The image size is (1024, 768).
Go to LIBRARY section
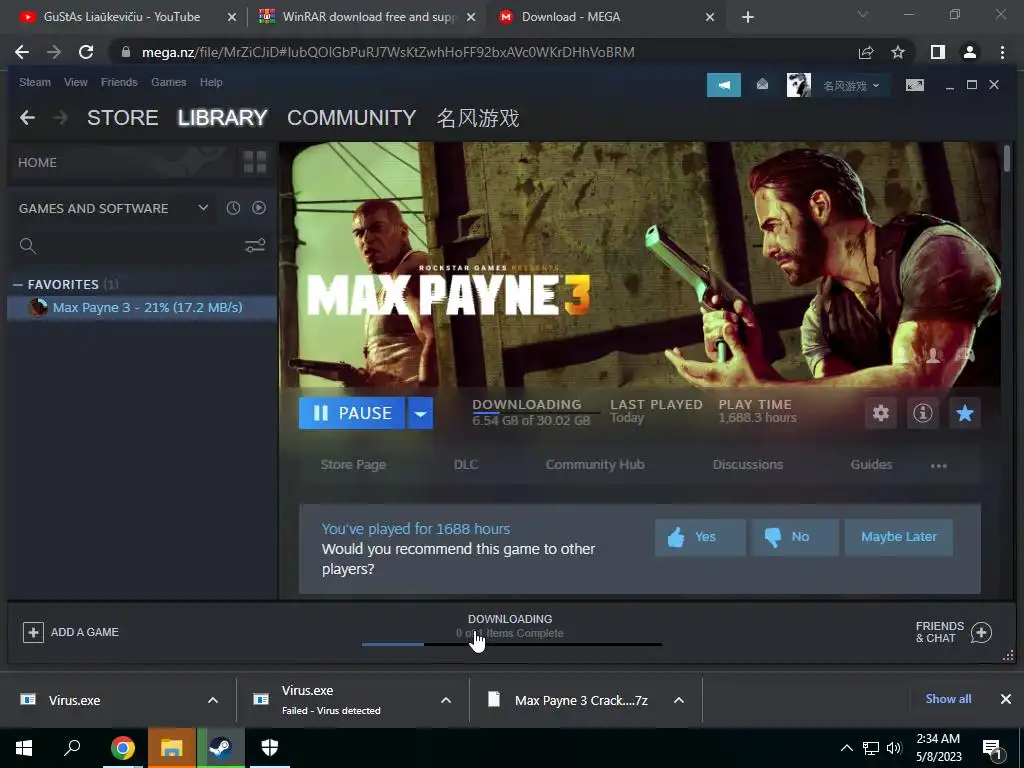click(x=223, y=118)
